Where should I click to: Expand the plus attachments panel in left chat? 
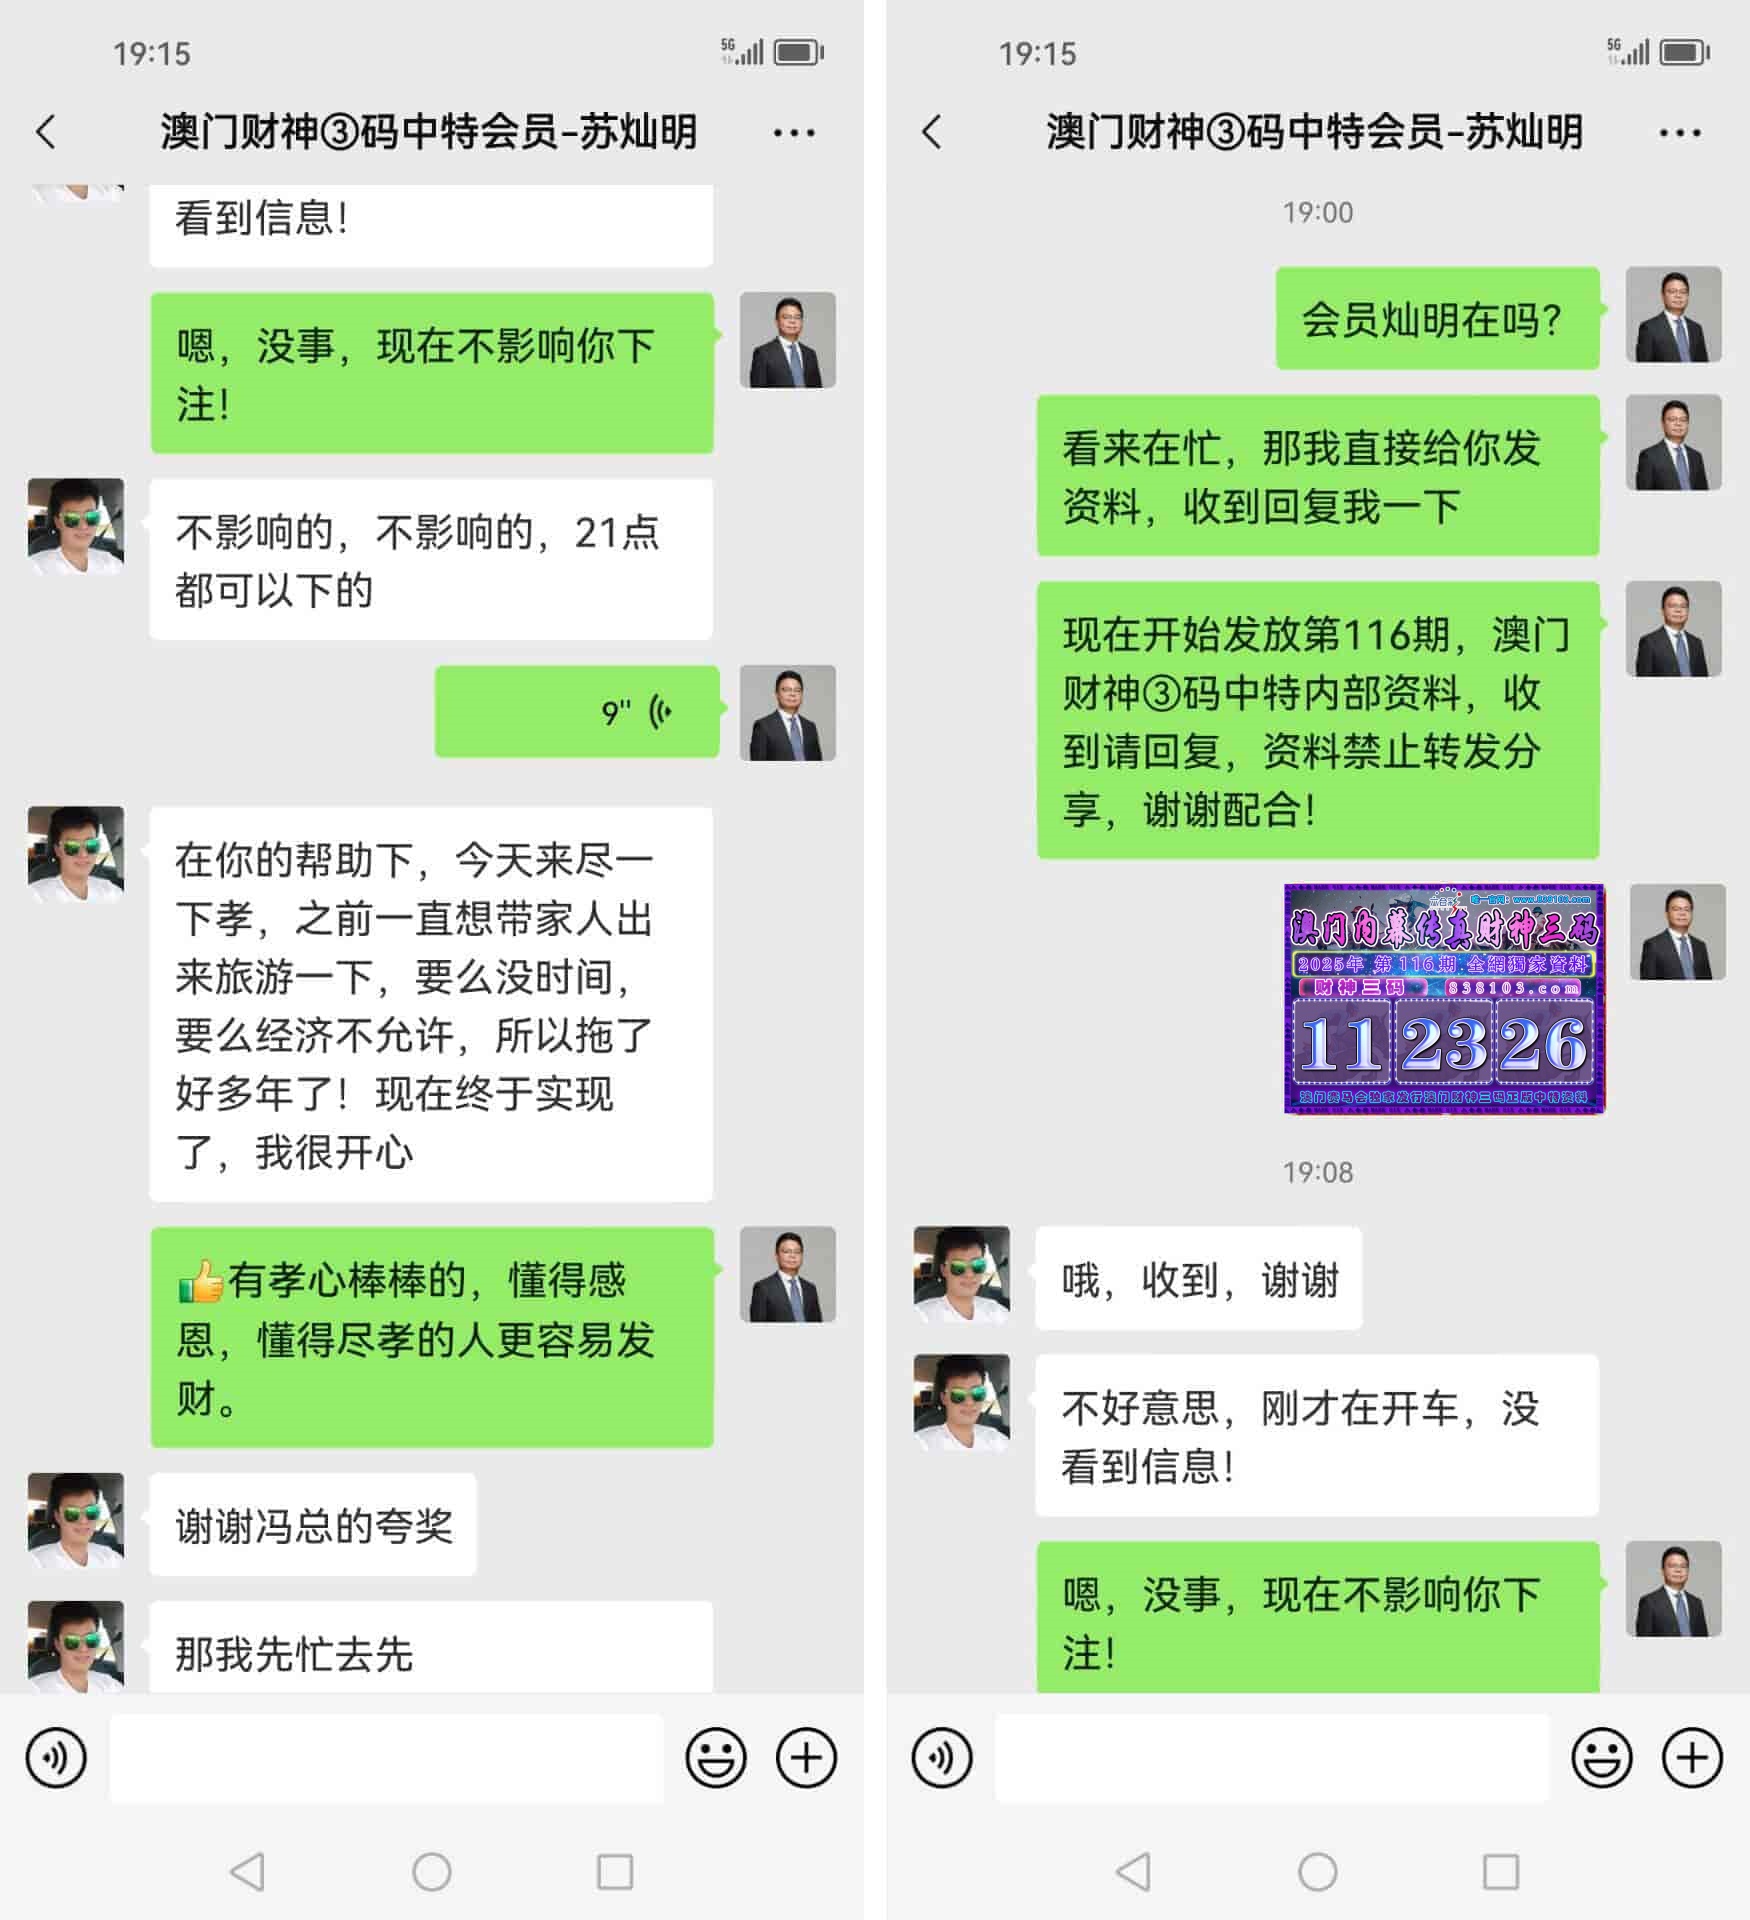pyautogui.click(x=806, y=1757)
